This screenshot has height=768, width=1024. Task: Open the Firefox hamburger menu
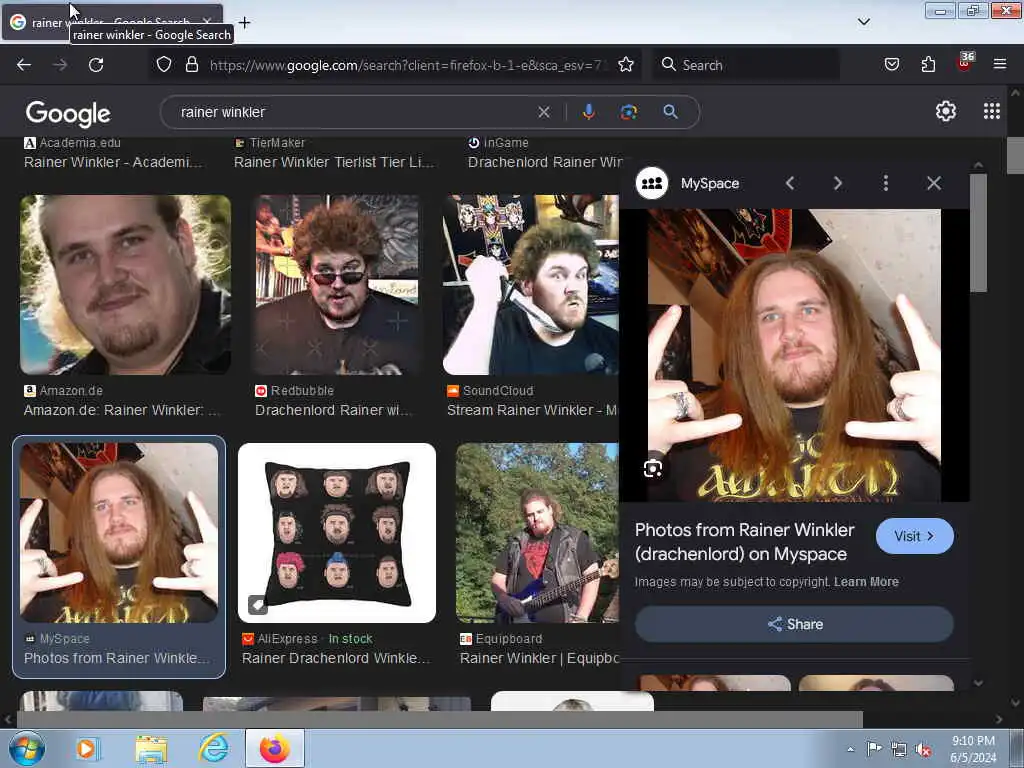point(1000,64)
